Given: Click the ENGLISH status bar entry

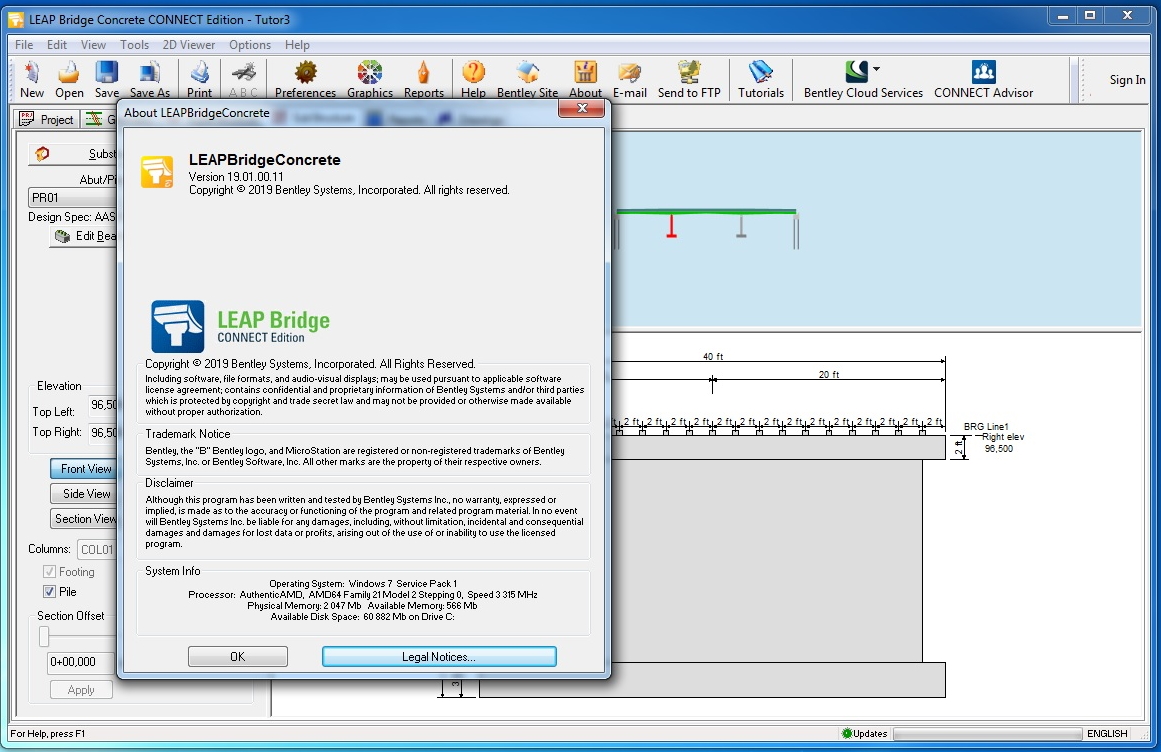Looking at the screenshot, I should (1107, 733).
